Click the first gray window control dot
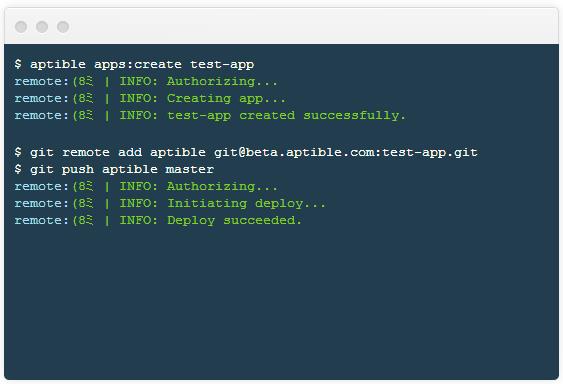Viewport: 563px width, 384px height. (21, 27)
